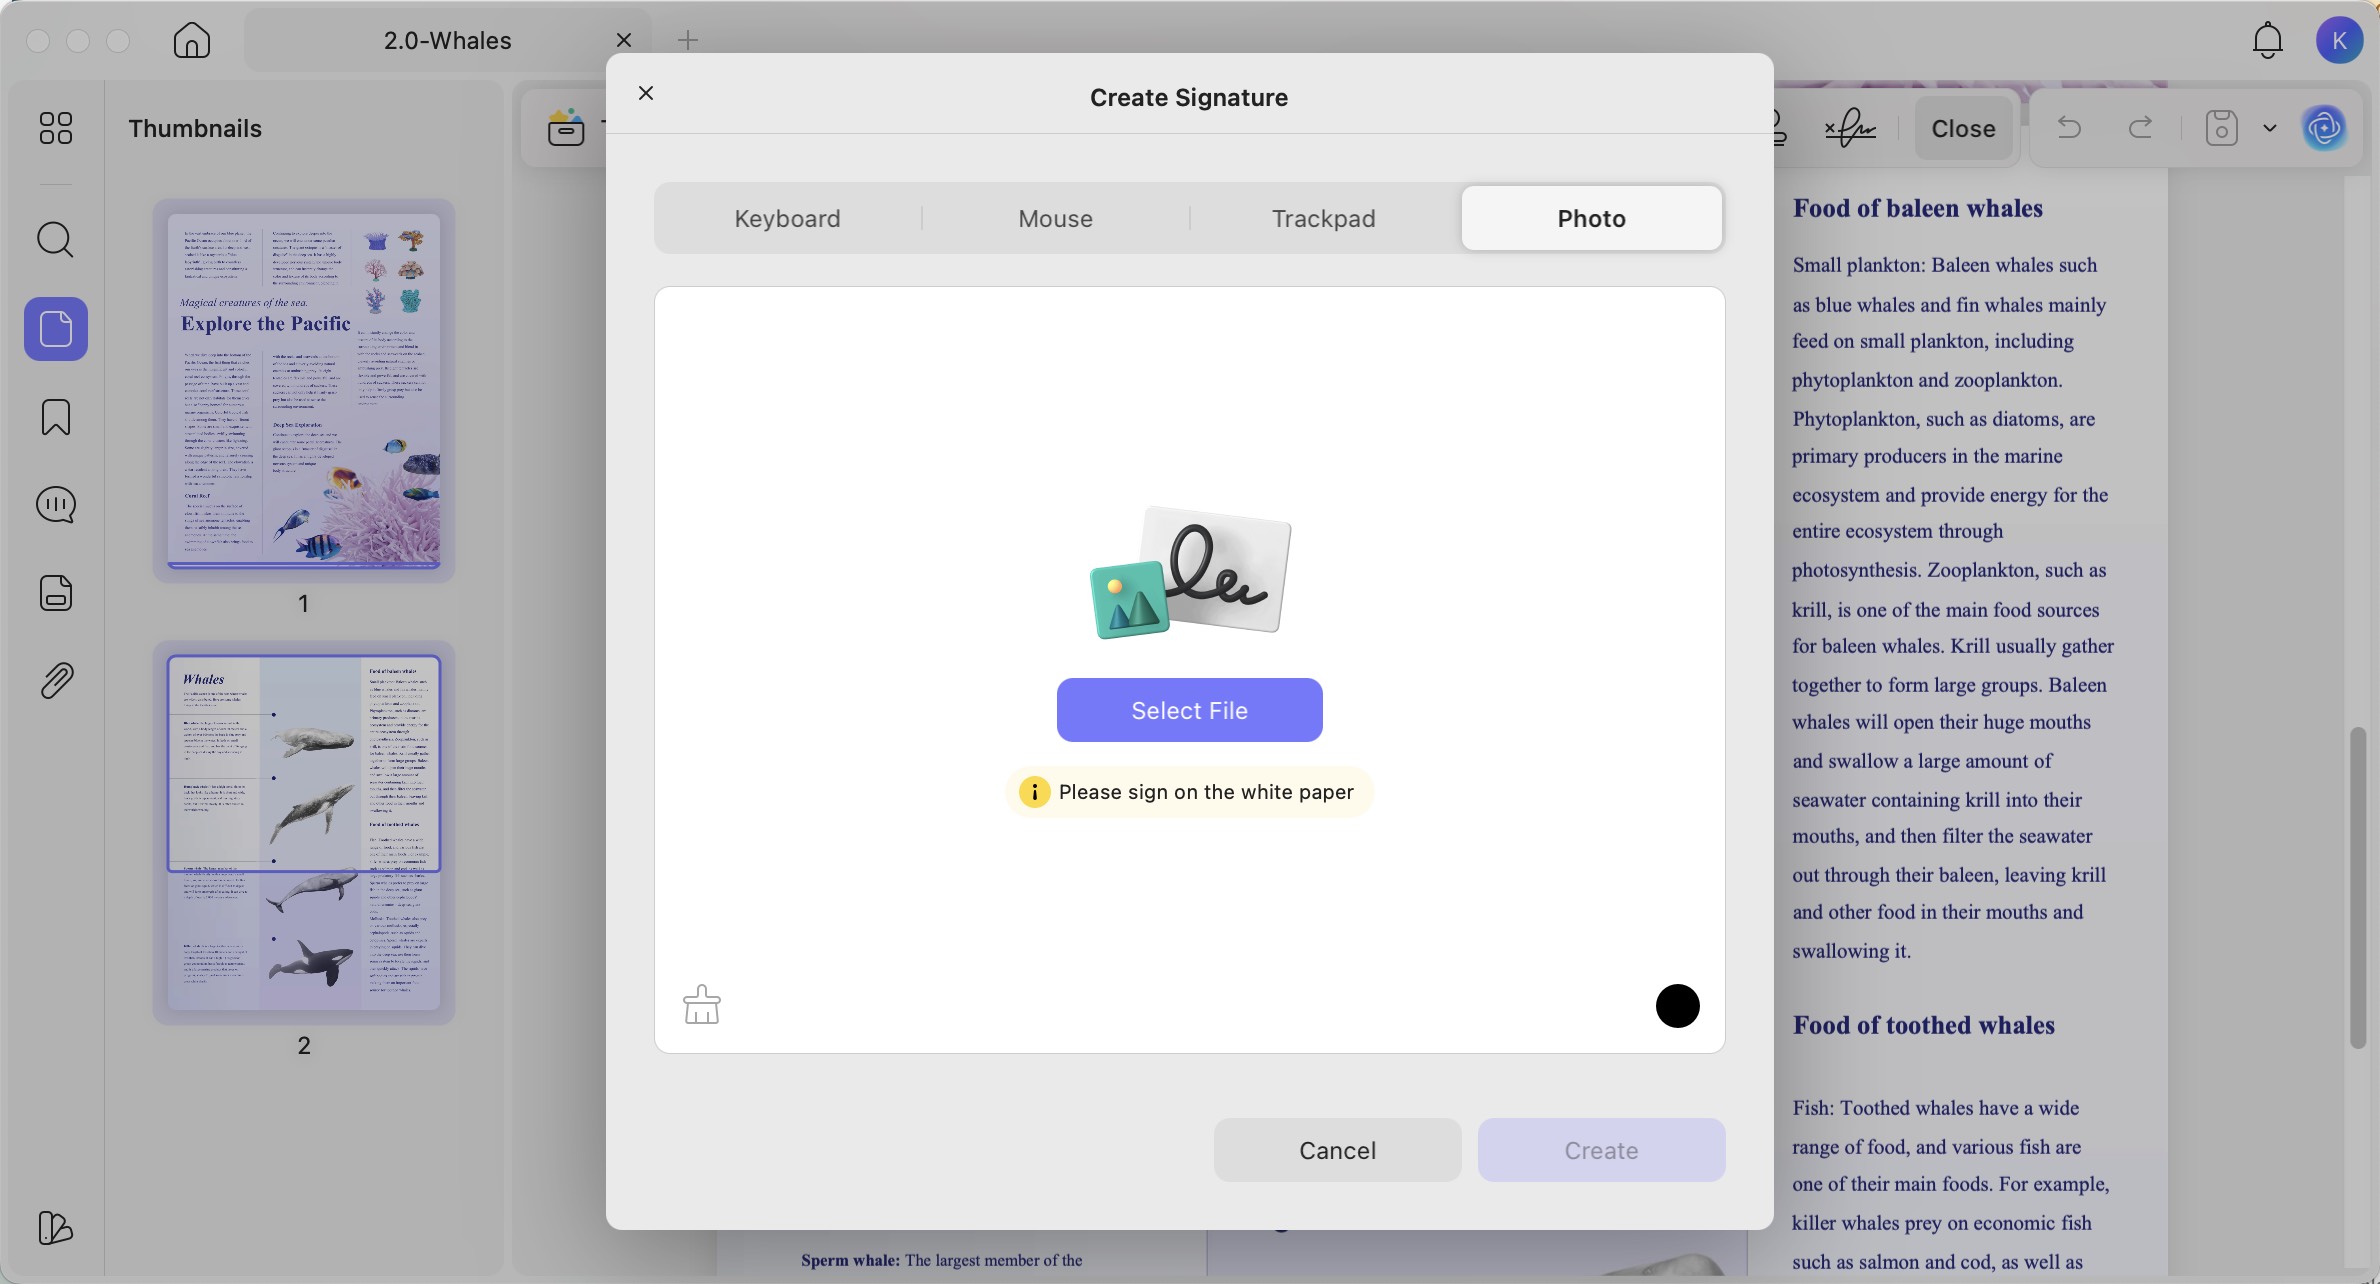Click the Close toolbar button
Screen dimensions: 2380x1284
click(x=1963, y=128)
